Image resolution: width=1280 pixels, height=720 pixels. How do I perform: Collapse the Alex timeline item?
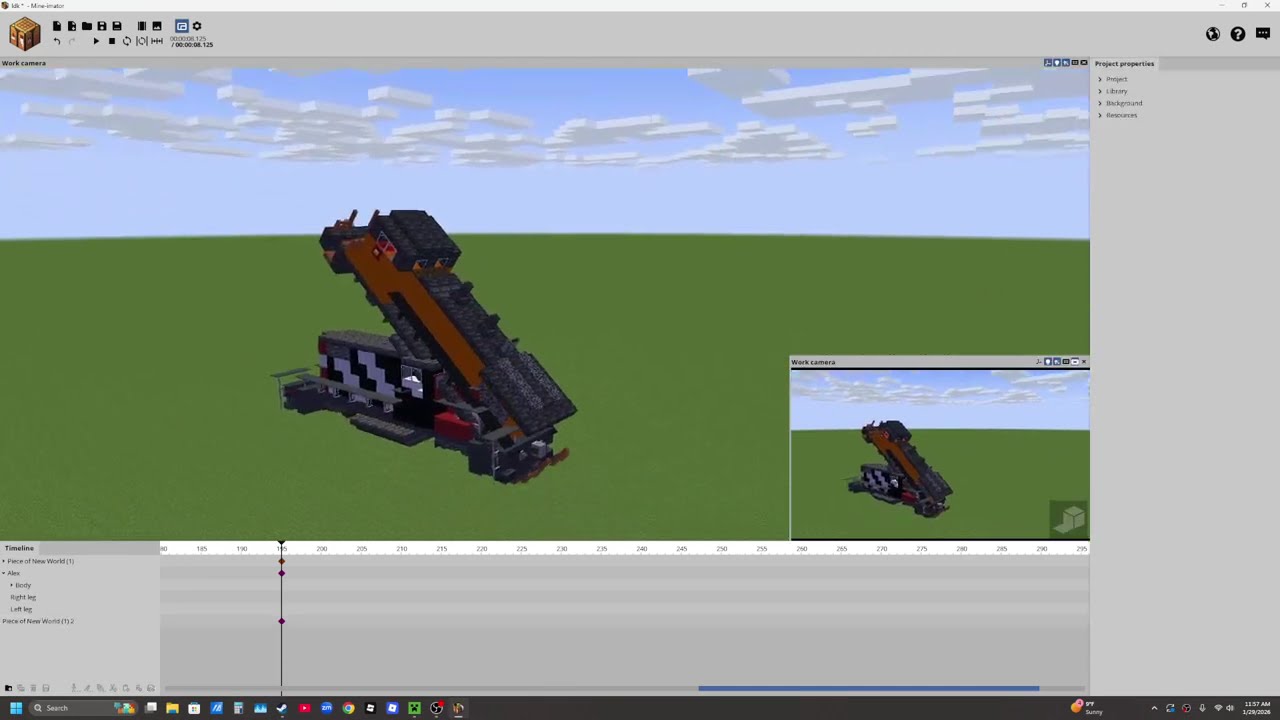click(3, 573)
